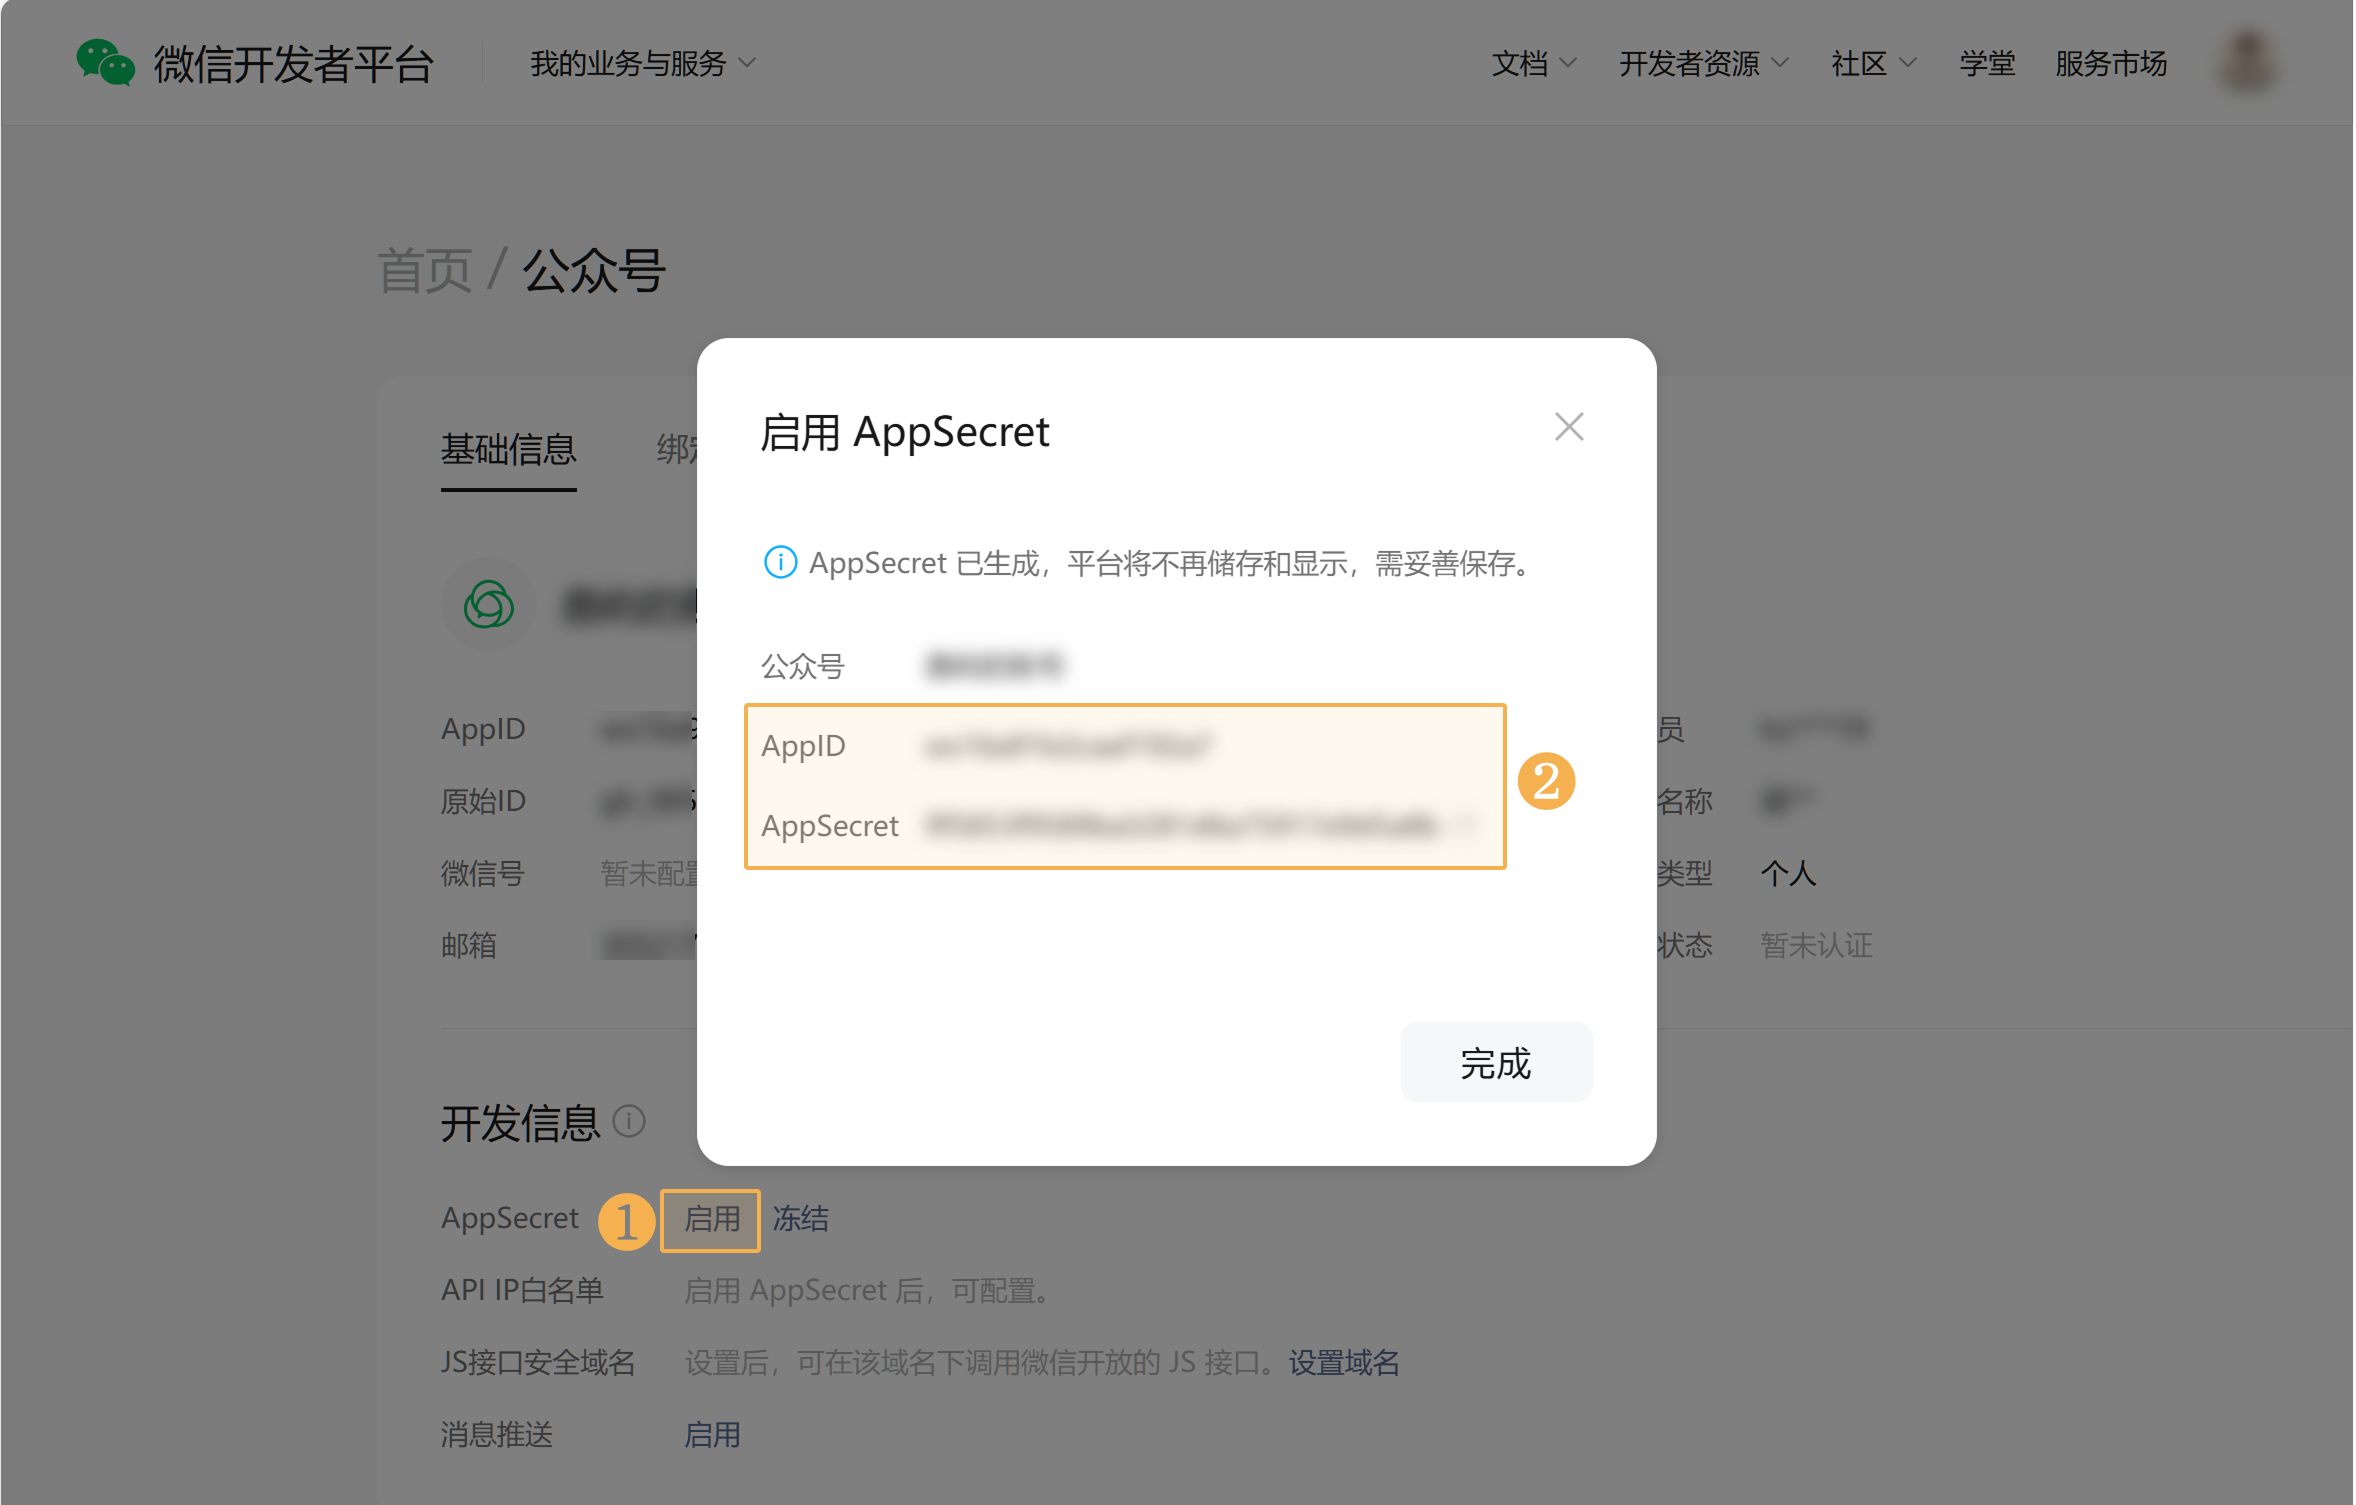Click 启用 in the AppSecret row
Image resolution: width=2356 pixels, height=1505 pixels.
(711, 1219)
